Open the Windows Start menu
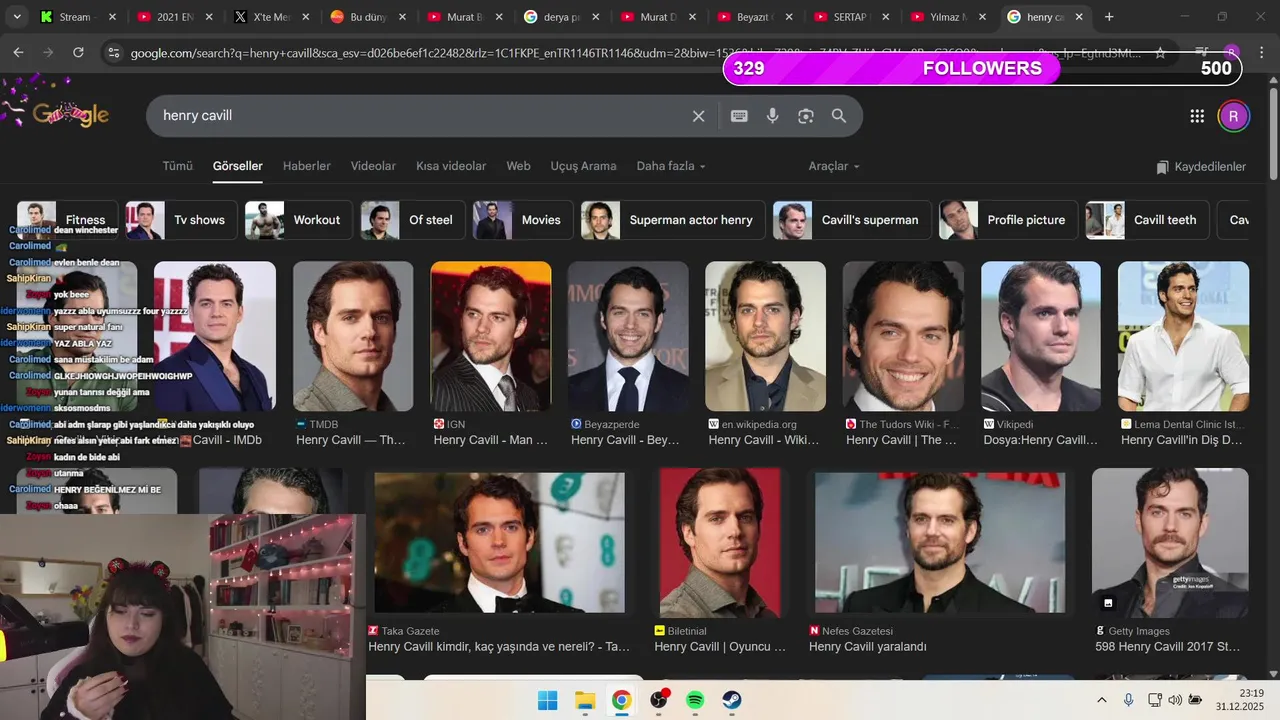This screenshot has height=720, width=1280. (548, 700)
